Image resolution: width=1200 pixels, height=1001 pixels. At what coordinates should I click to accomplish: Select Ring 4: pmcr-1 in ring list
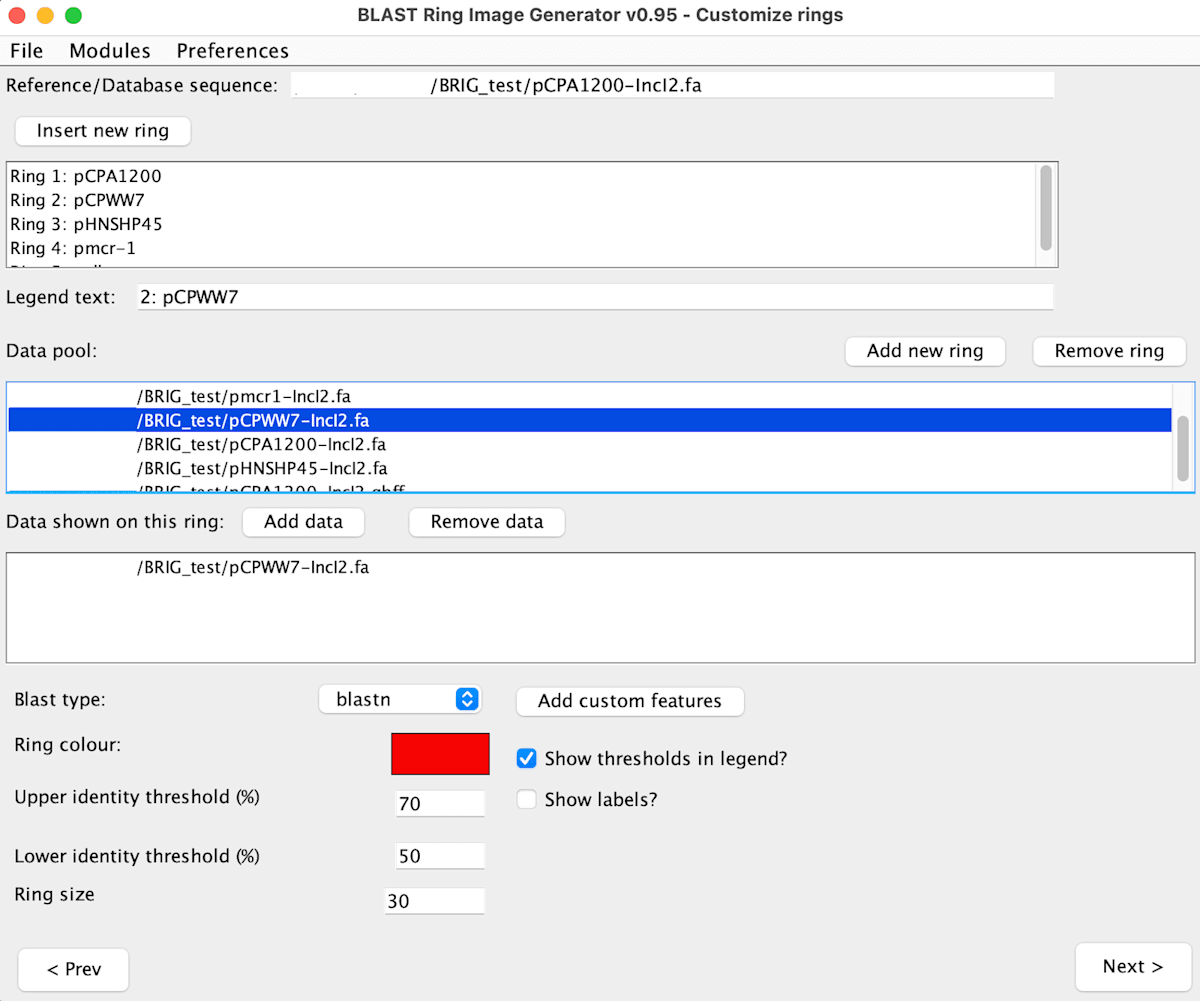(x=522, y=248)
